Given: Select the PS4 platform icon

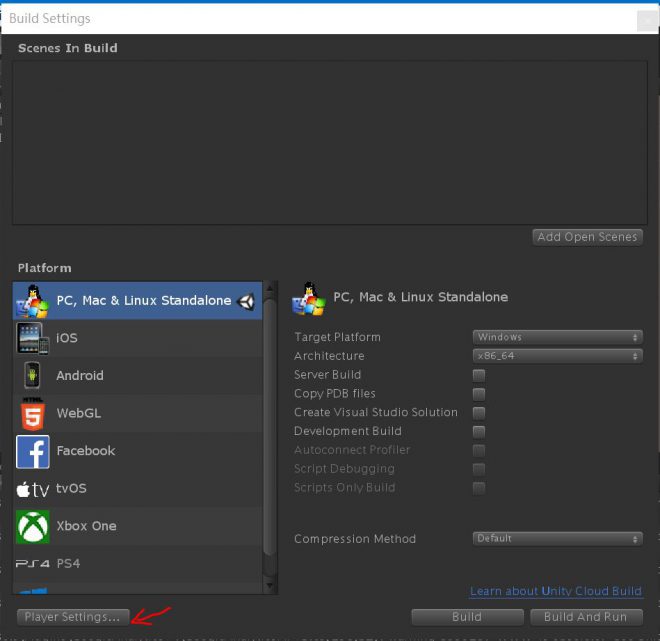Looking at the screenshot, I should point(32,564).
